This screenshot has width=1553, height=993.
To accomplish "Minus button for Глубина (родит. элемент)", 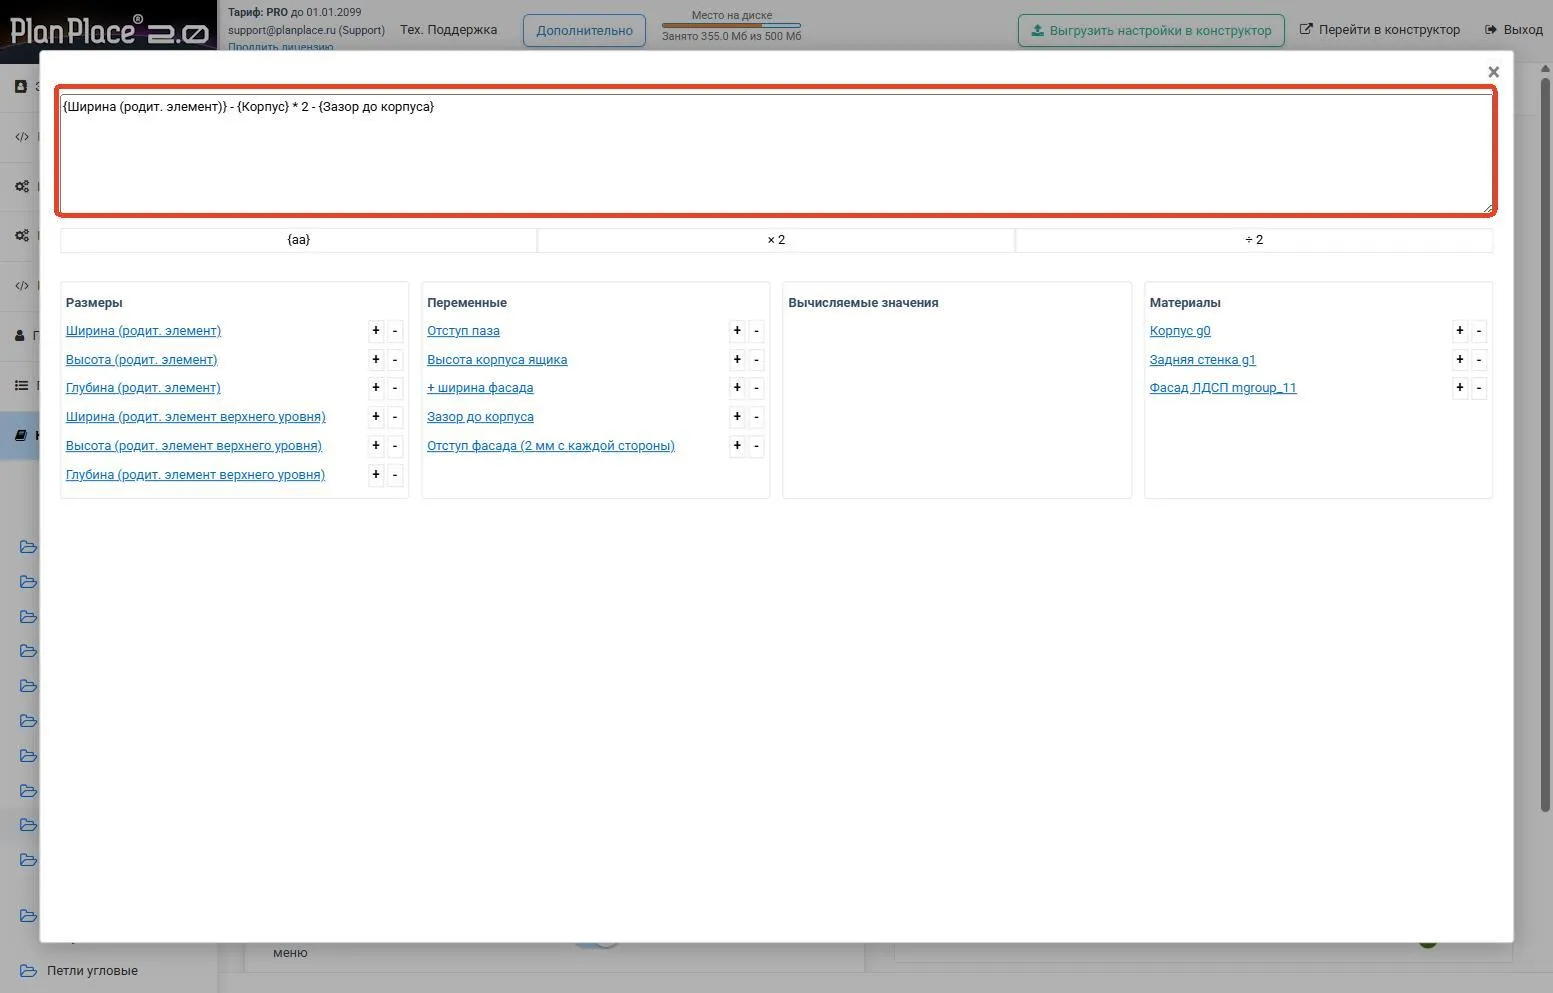I will coord(395,388).
